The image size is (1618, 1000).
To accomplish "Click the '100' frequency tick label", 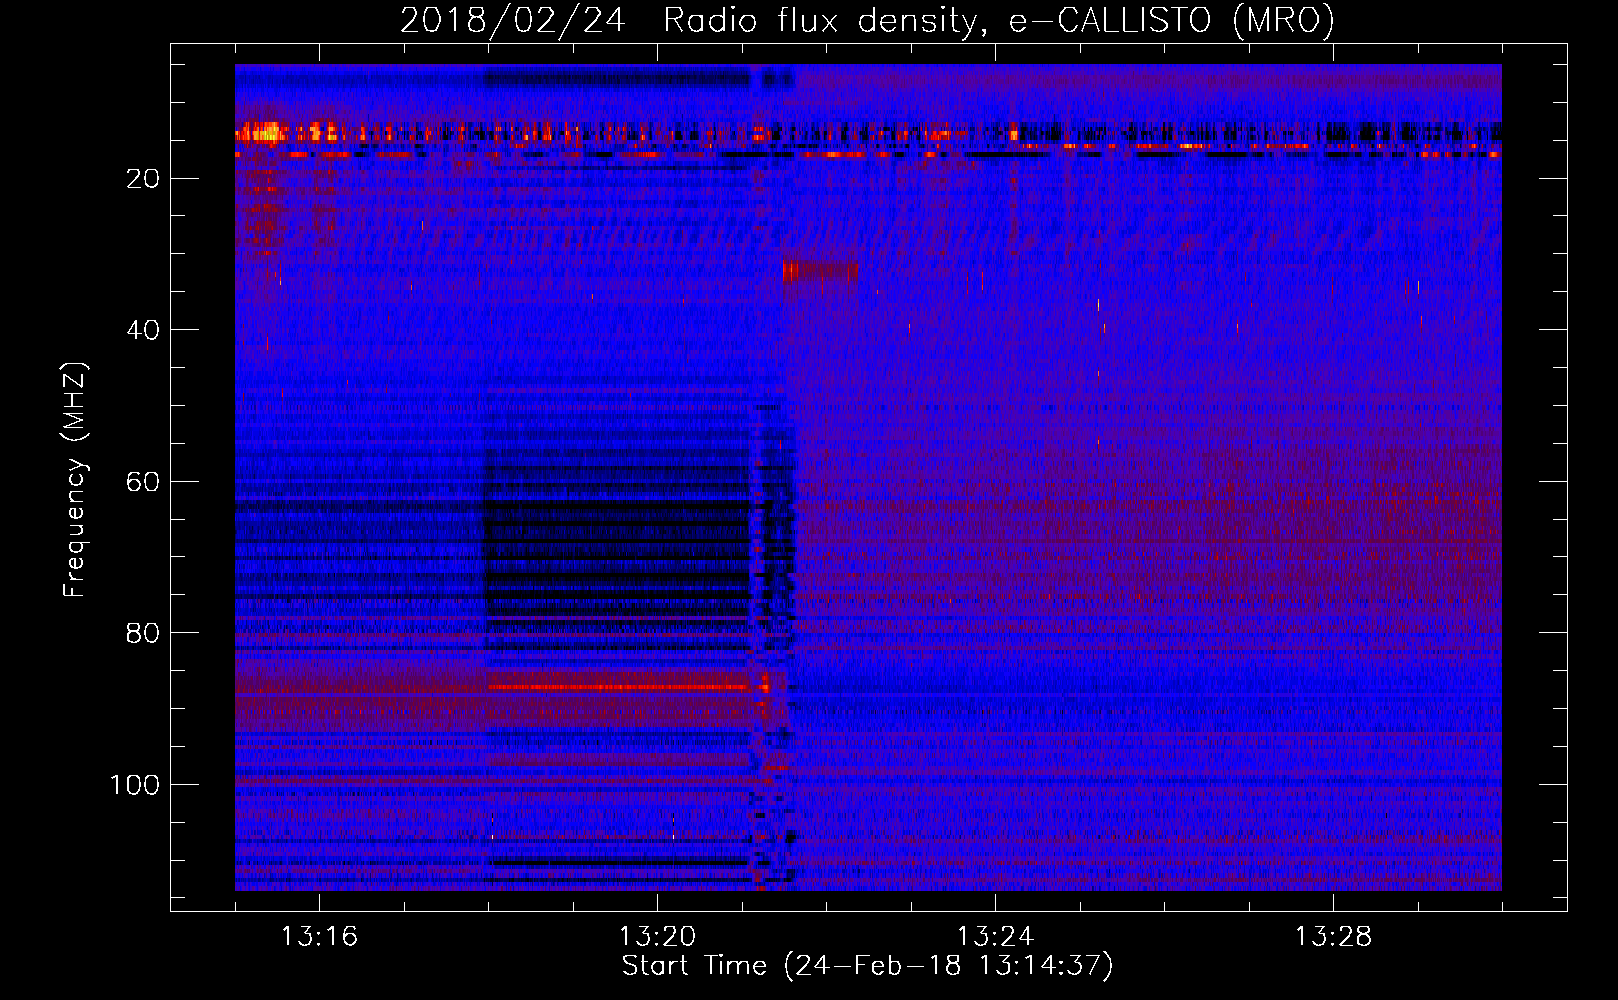I will tap(135, 785).
